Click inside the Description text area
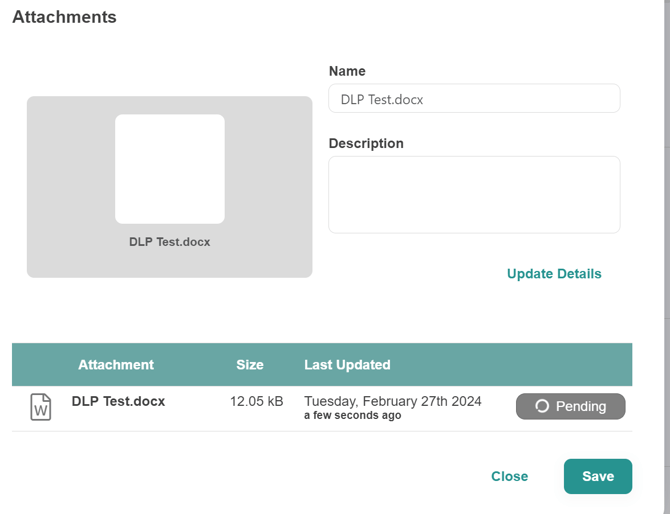 tap(474, 195)
